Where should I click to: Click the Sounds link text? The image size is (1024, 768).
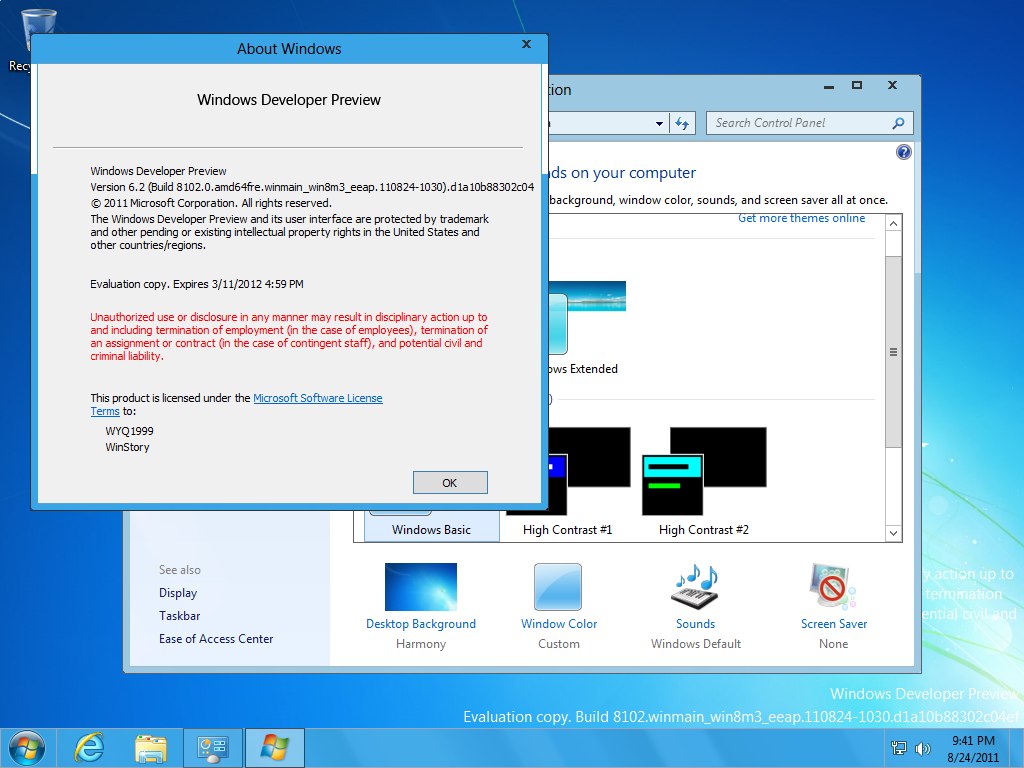tap(696, 624)
